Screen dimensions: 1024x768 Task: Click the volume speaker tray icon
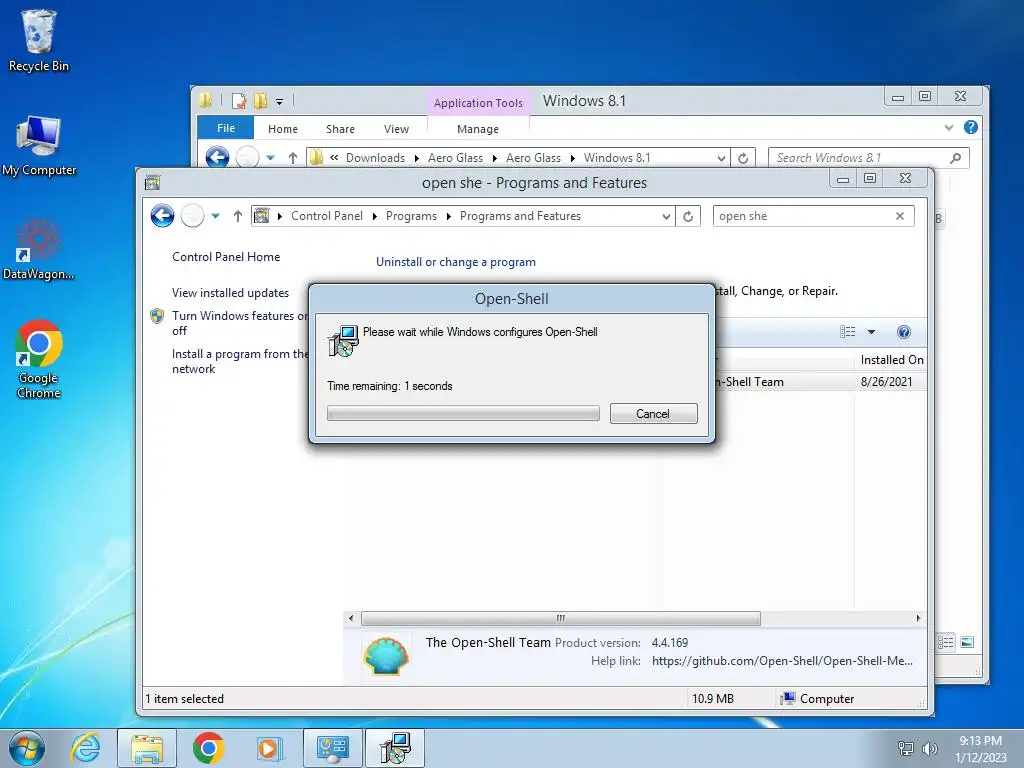coord(929,748)
